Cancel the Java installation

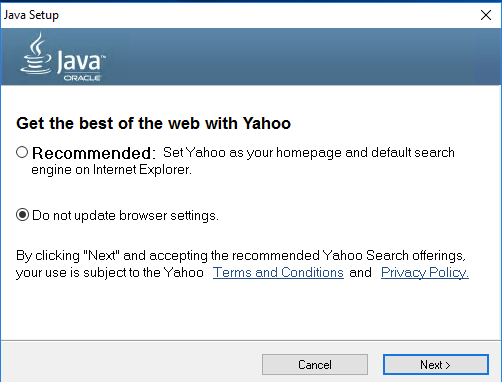[315, 364]
